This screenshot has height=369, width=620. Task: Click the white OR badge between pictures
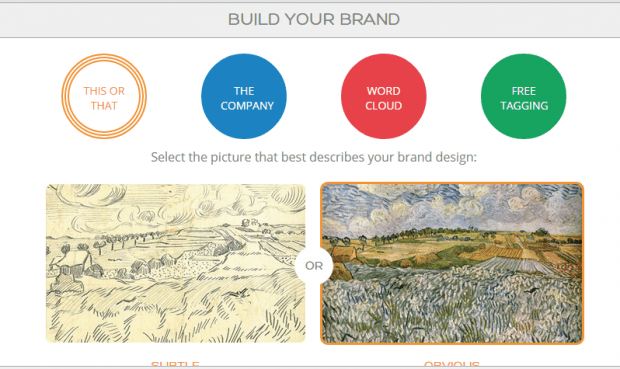[314, 266]
